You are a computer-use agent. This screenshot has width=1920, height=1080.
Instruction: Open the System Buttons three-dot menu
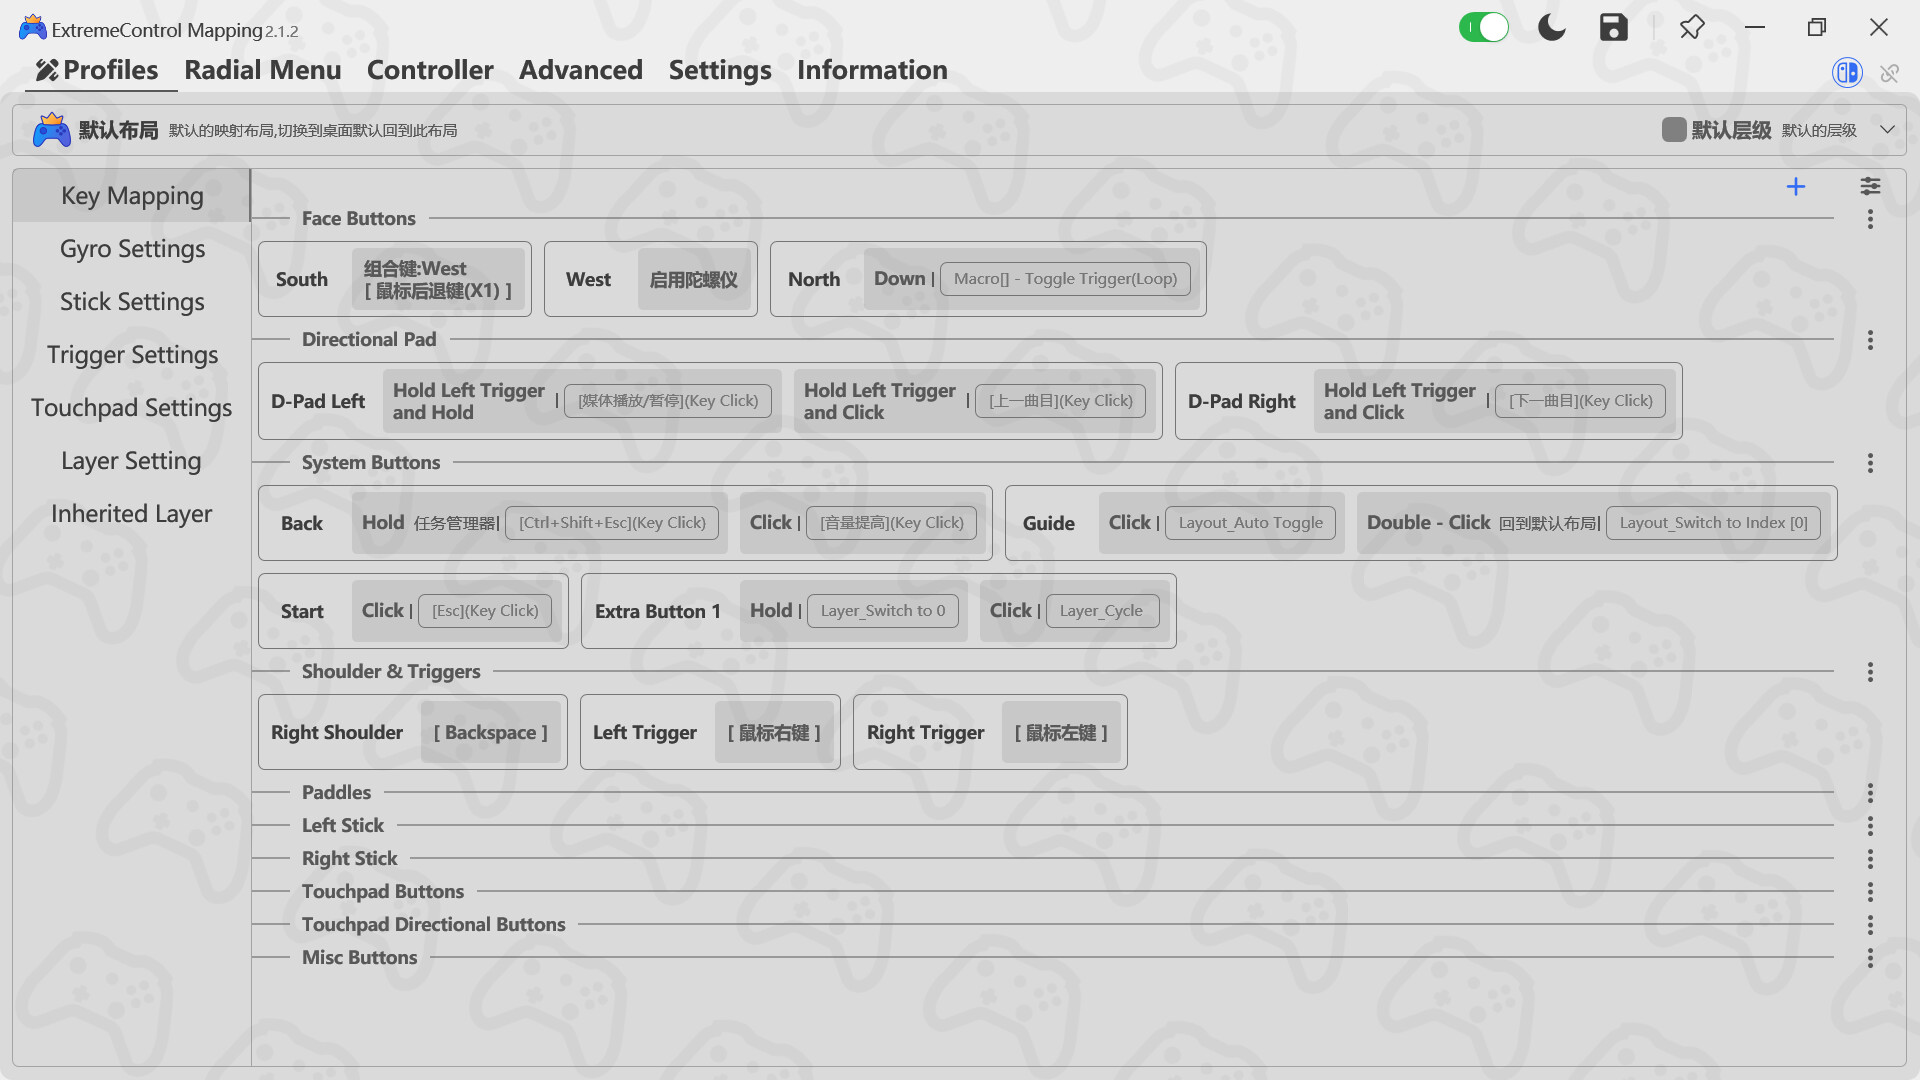(1870, 463)
